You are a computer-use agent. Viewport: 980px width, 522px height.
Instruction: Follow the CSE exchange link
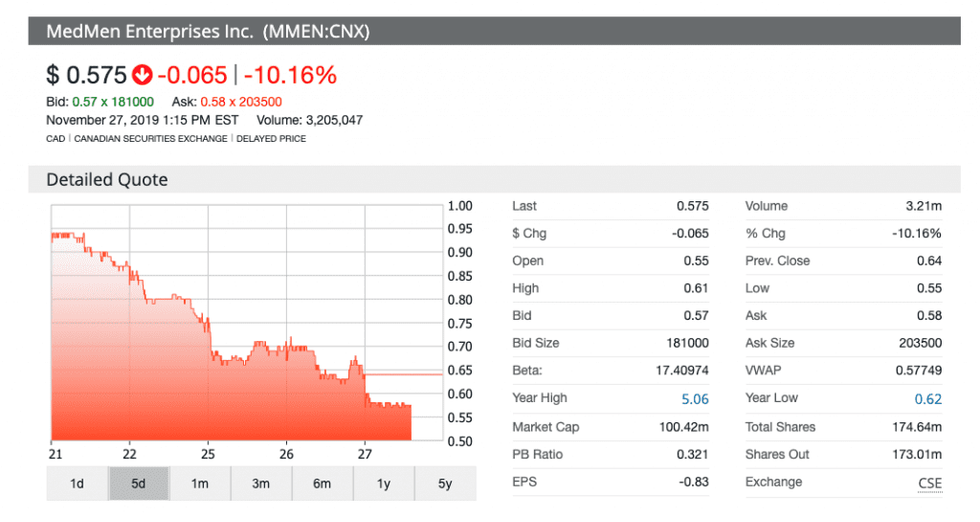click(929, 482)
